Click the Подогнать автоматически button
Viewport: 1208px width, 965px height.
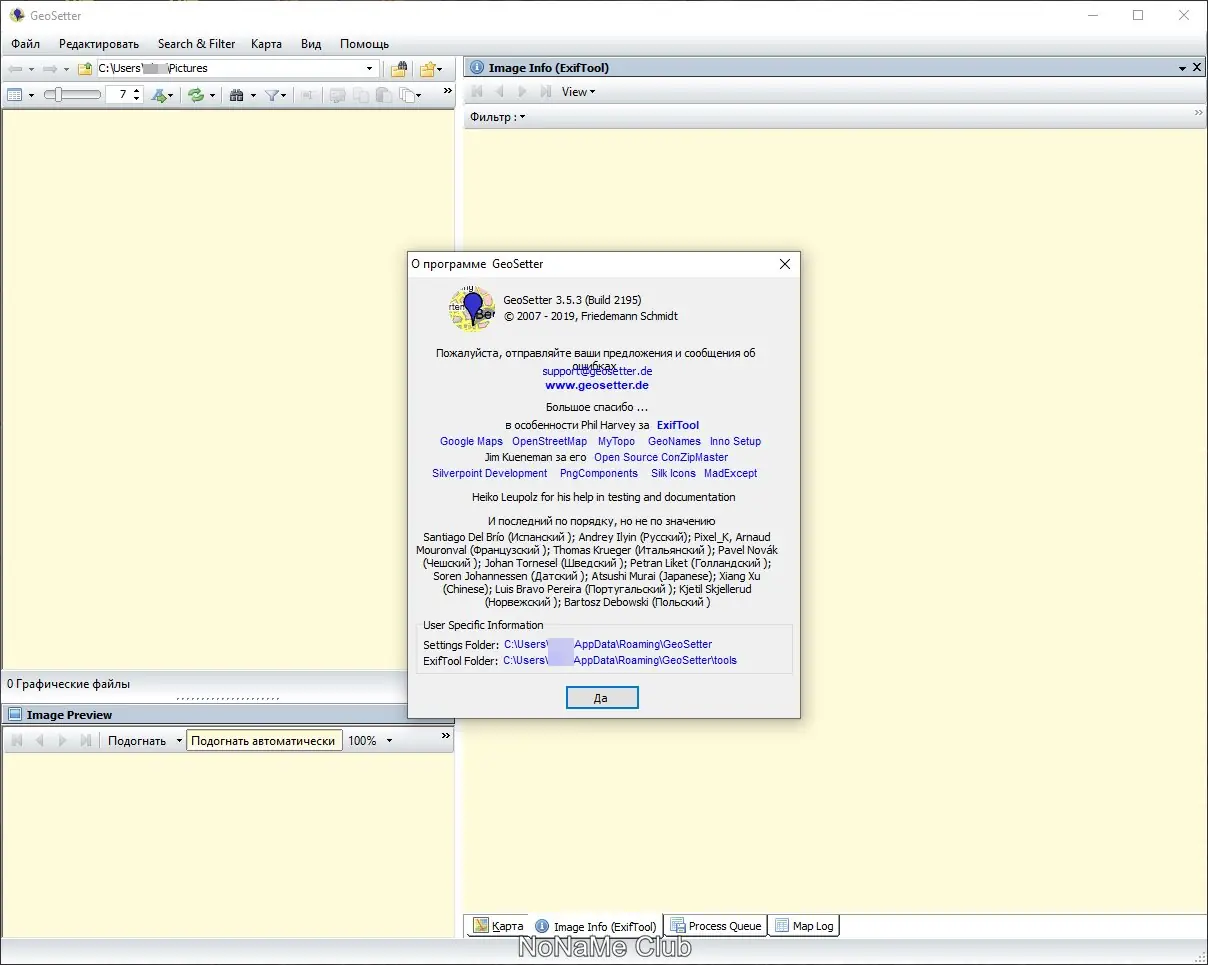(263, 741)
